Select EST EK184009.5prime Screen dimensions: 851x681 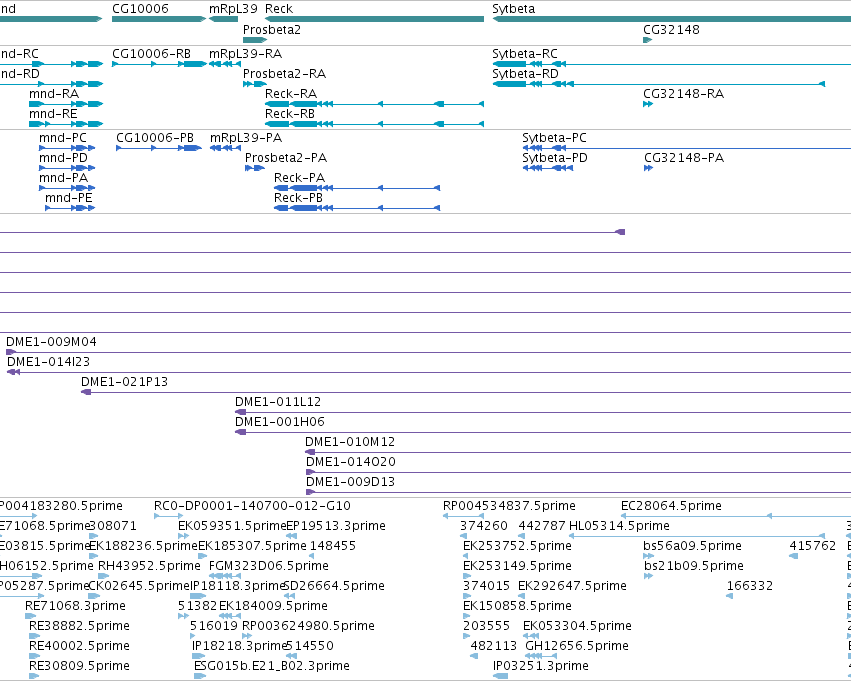273,606
